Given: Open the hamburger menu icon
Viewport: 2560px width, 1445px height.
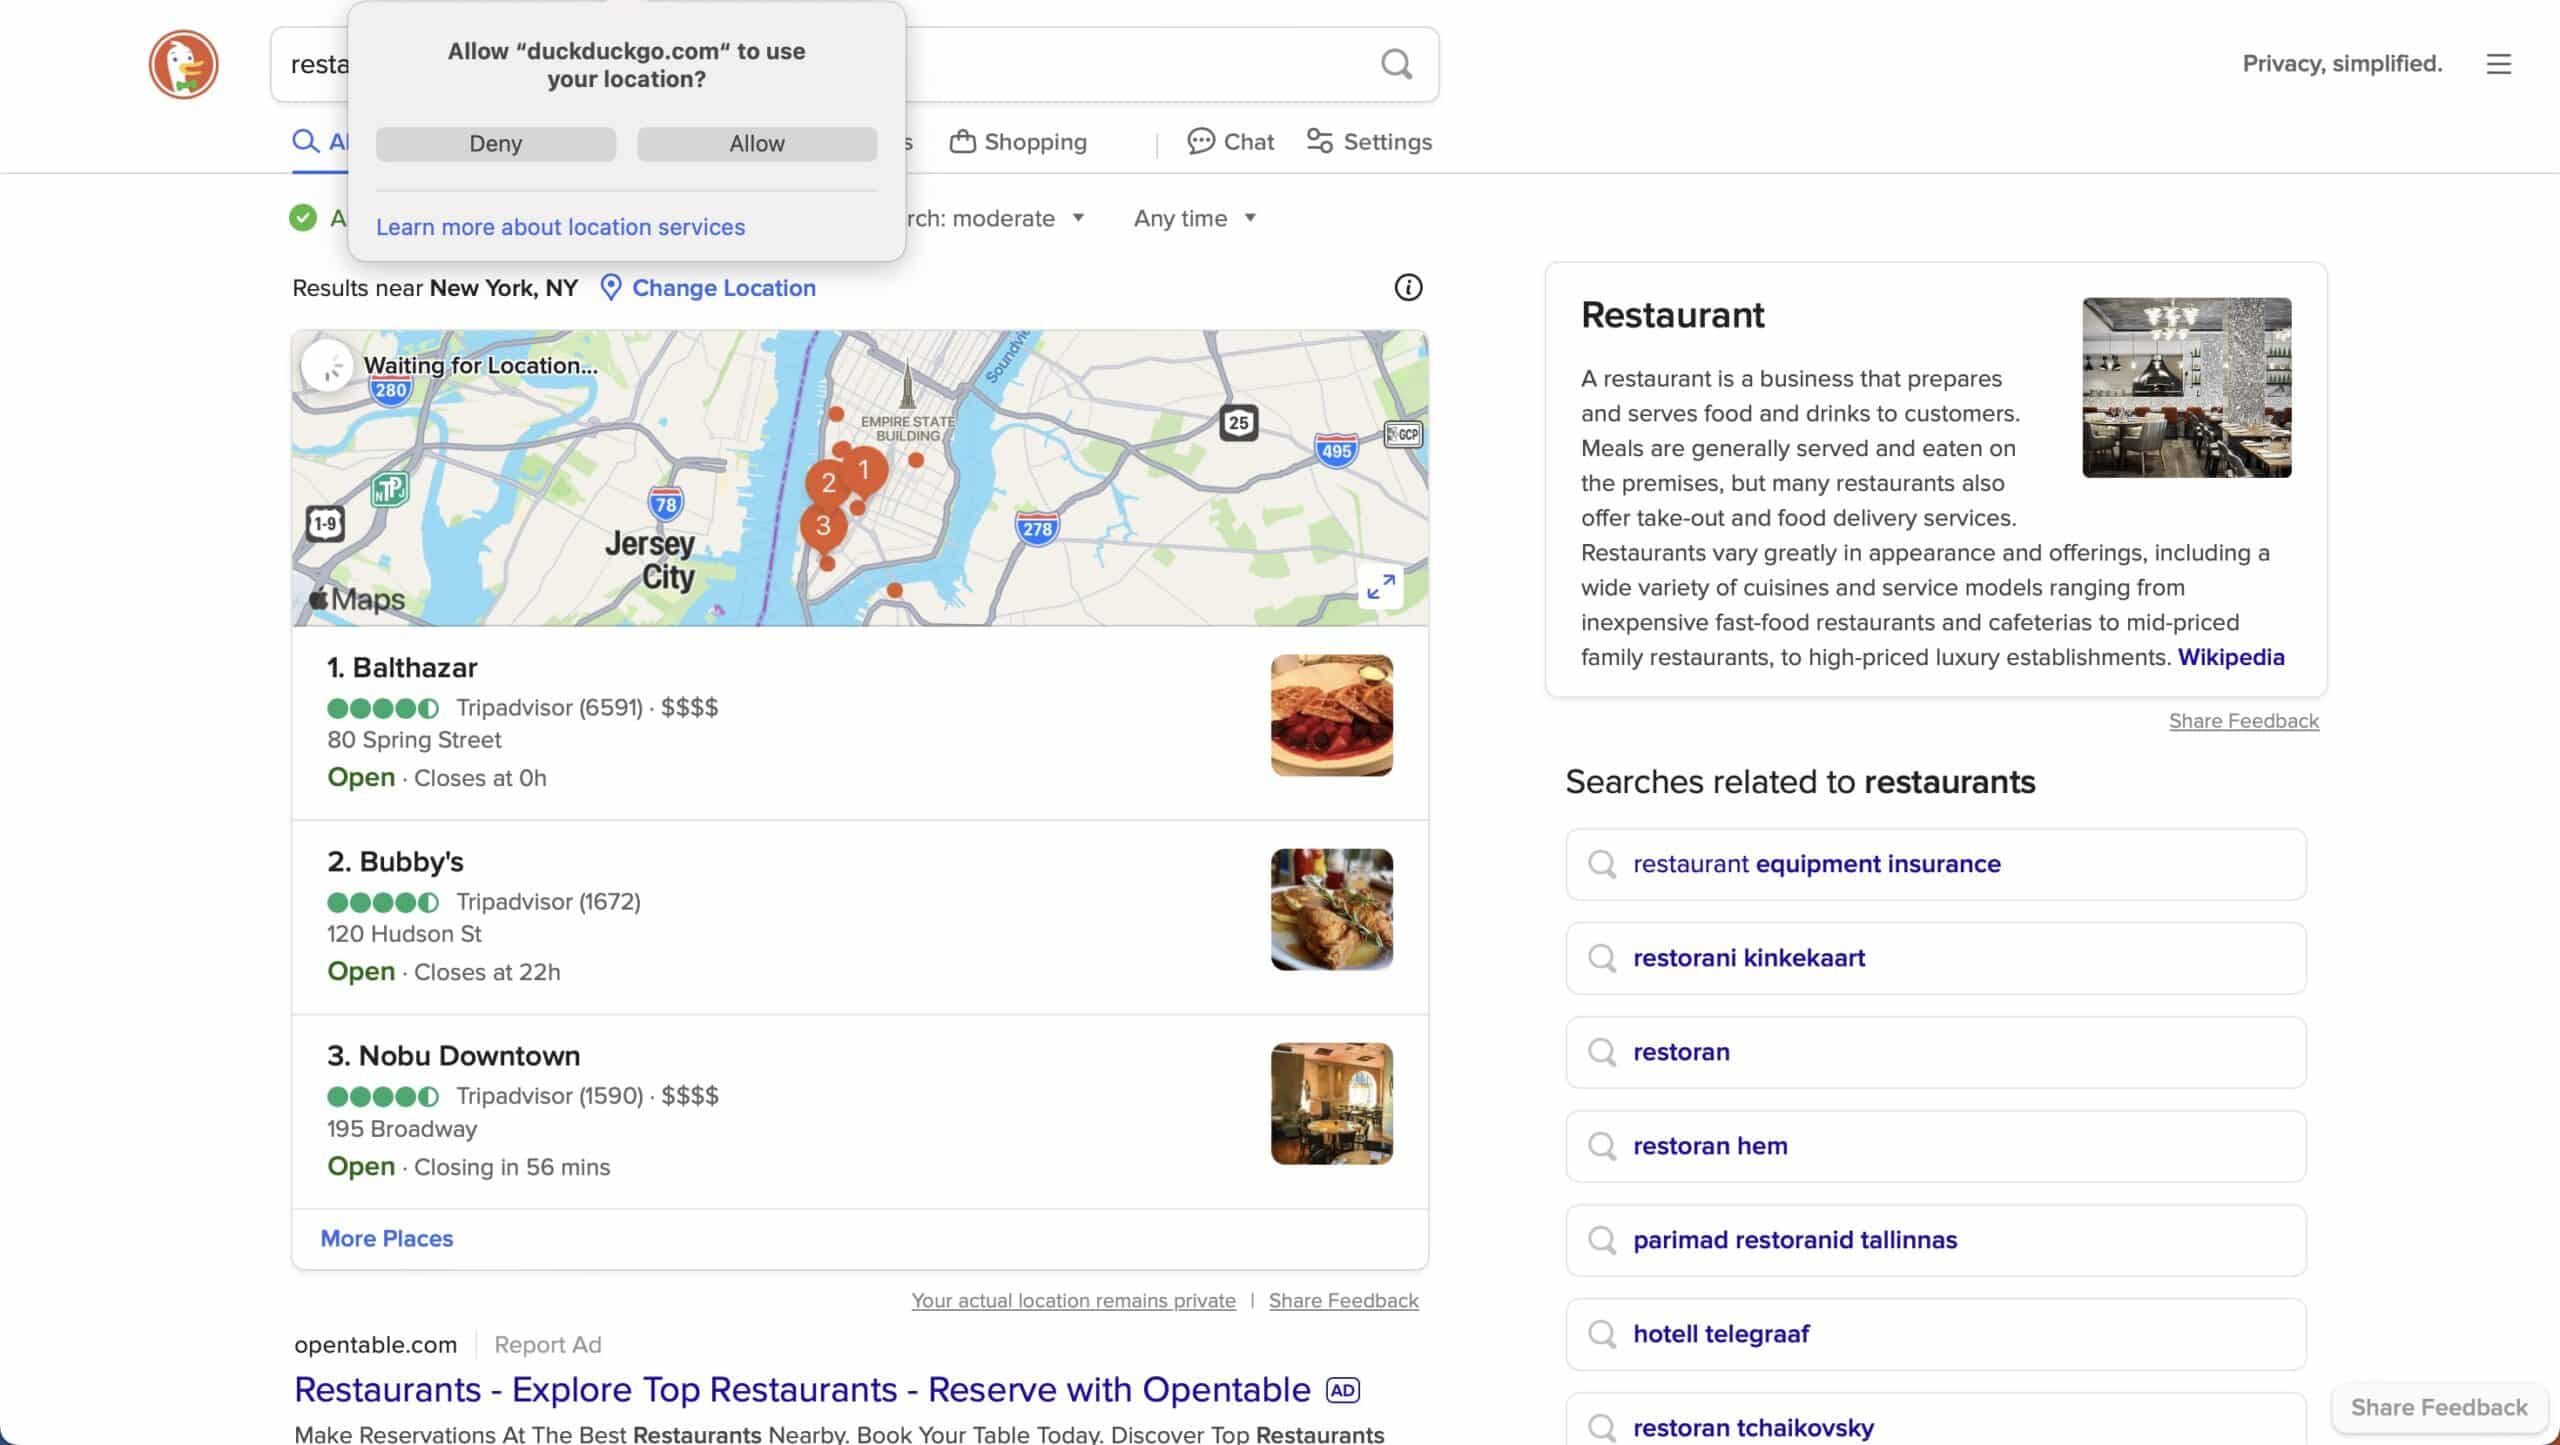Looking at the screenshot, I should click(x=2498, y=64).
